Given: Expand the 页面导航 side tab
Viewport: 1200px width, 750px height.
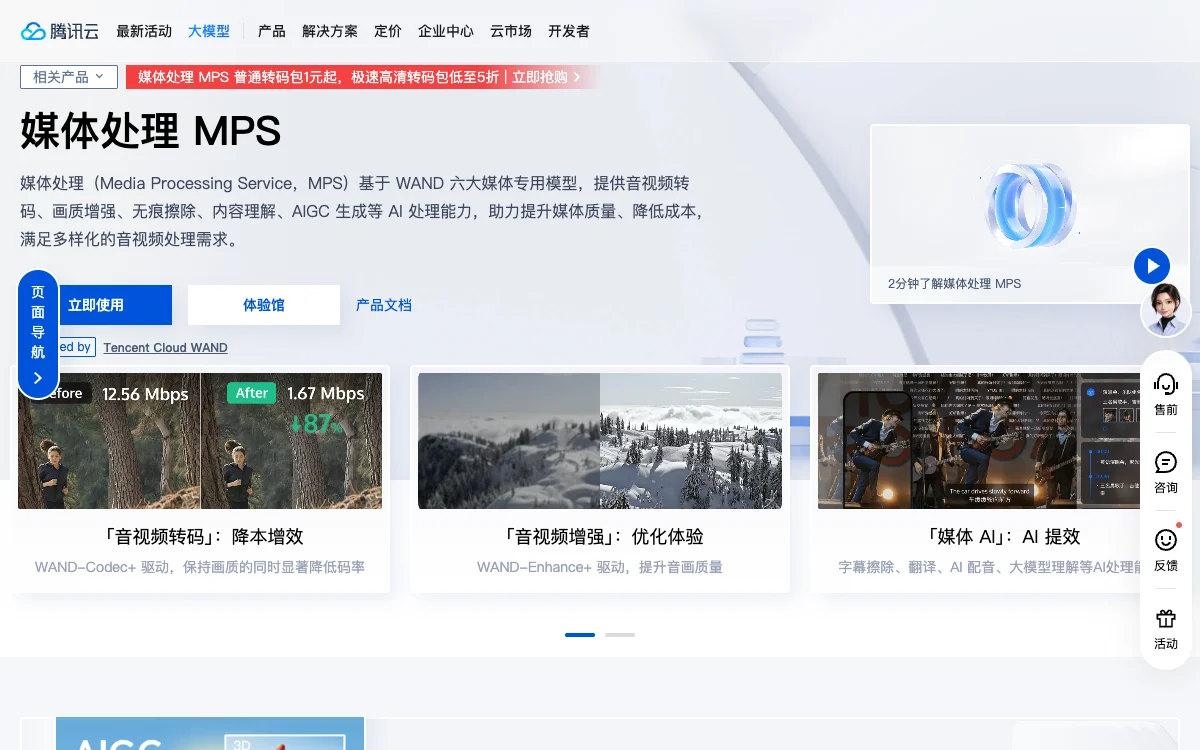Looking at the screenshot, I should (38, 334).
